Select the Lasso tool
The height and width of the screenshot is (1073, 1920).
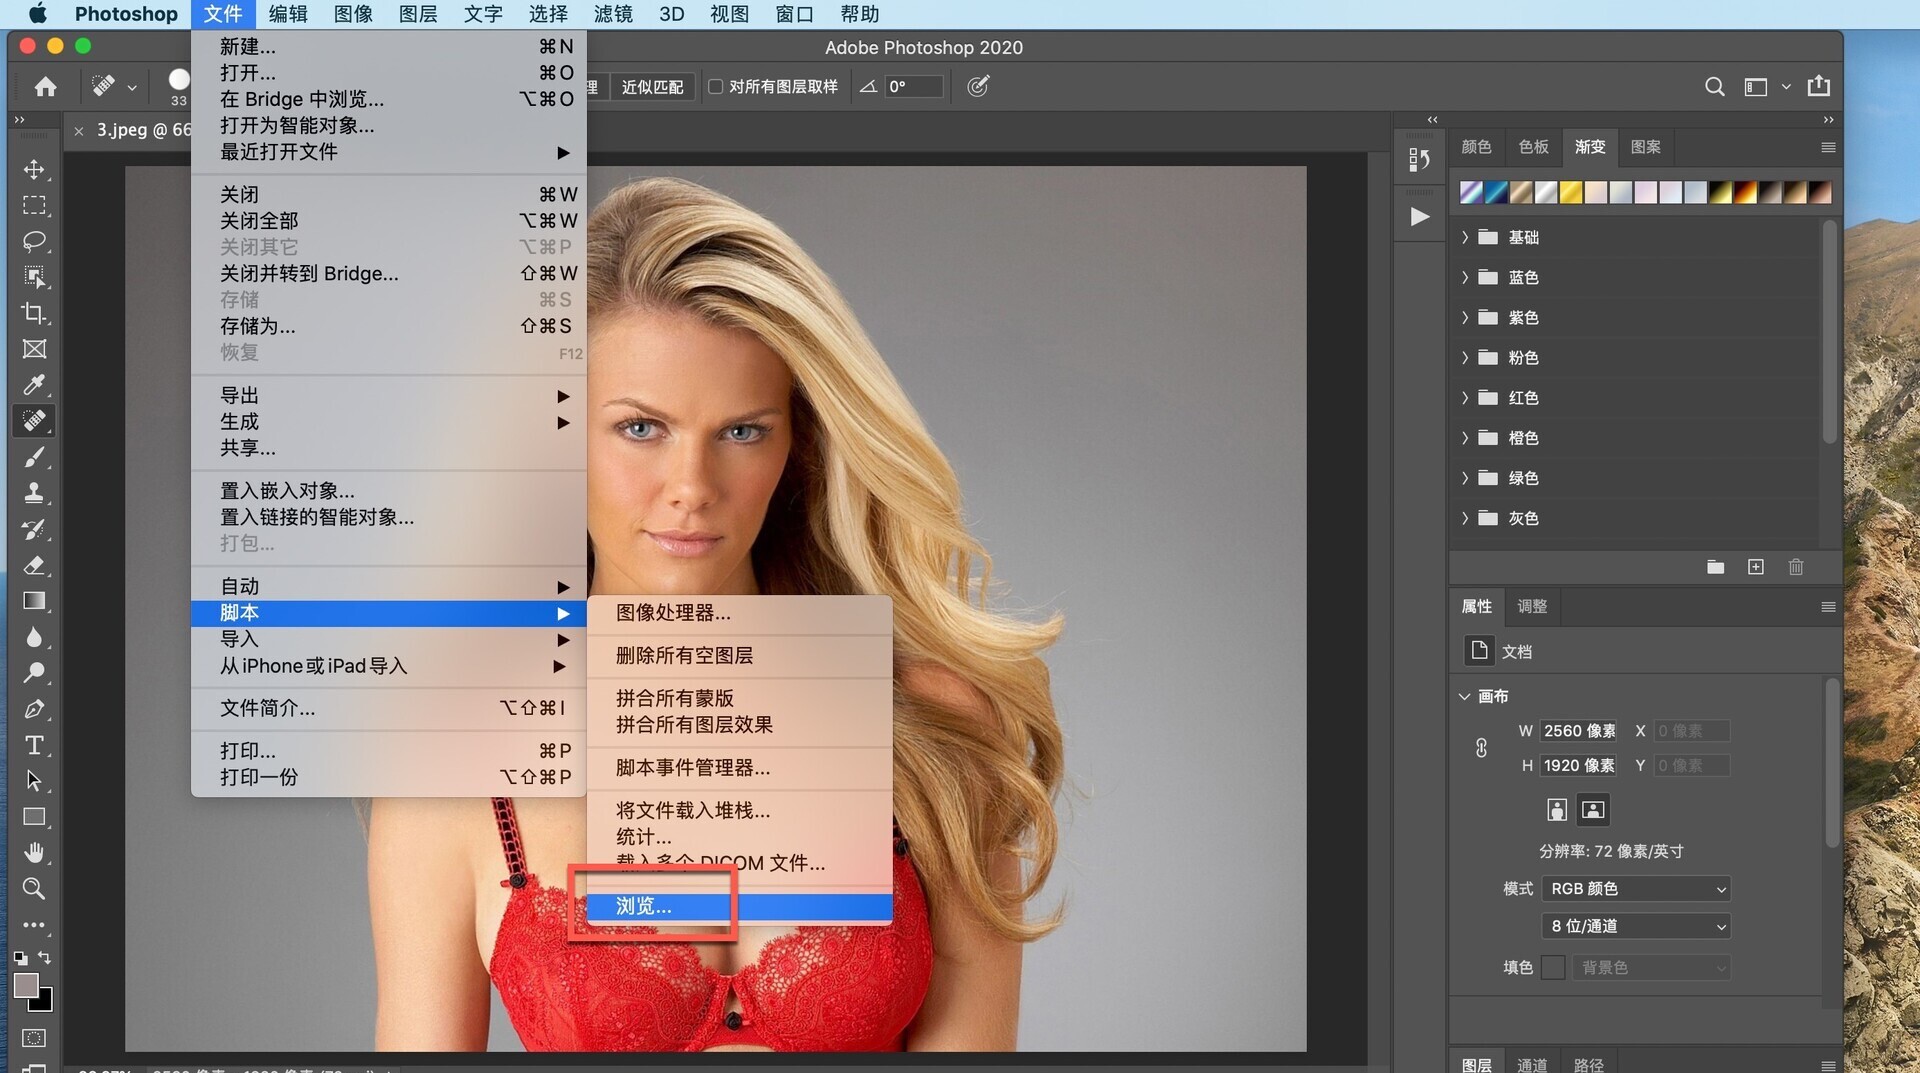(34, 241)
